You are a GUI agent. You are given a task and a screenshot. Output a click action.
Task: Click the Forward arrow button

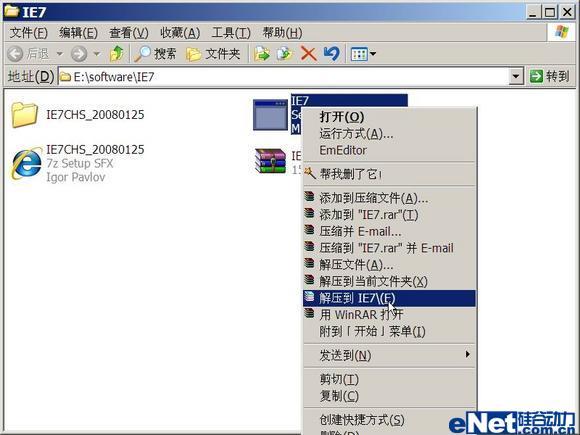click(x=79, y=54)
